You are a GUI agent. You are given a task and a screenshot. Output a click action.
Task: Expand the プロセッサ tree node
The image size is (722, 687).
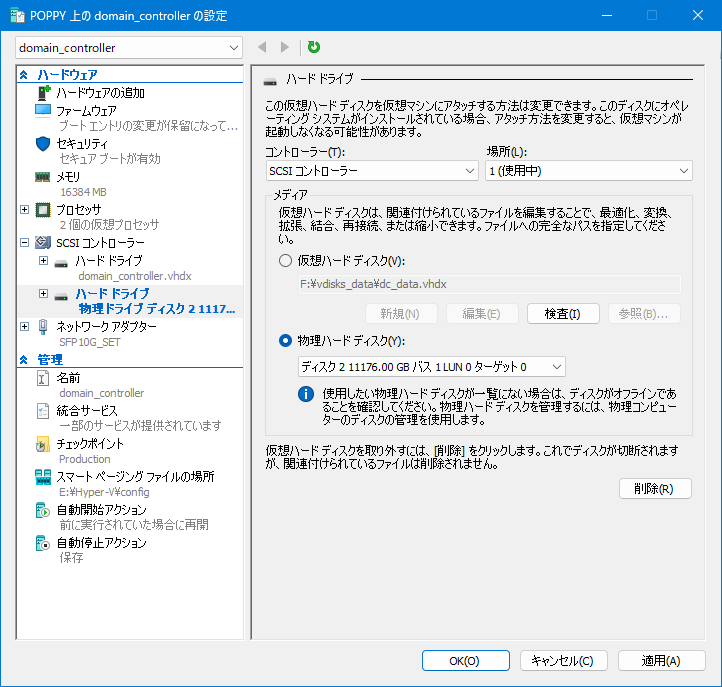click(24, 210)
